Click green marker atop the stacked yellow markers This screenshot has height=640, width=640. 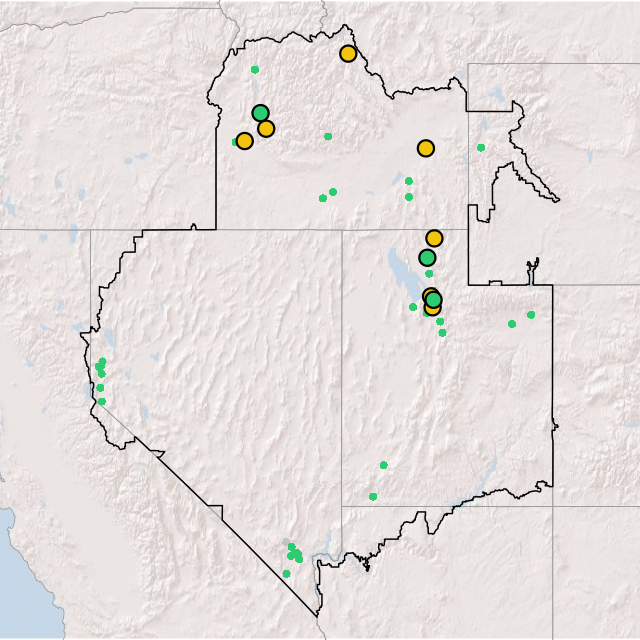tap(433, 300)
